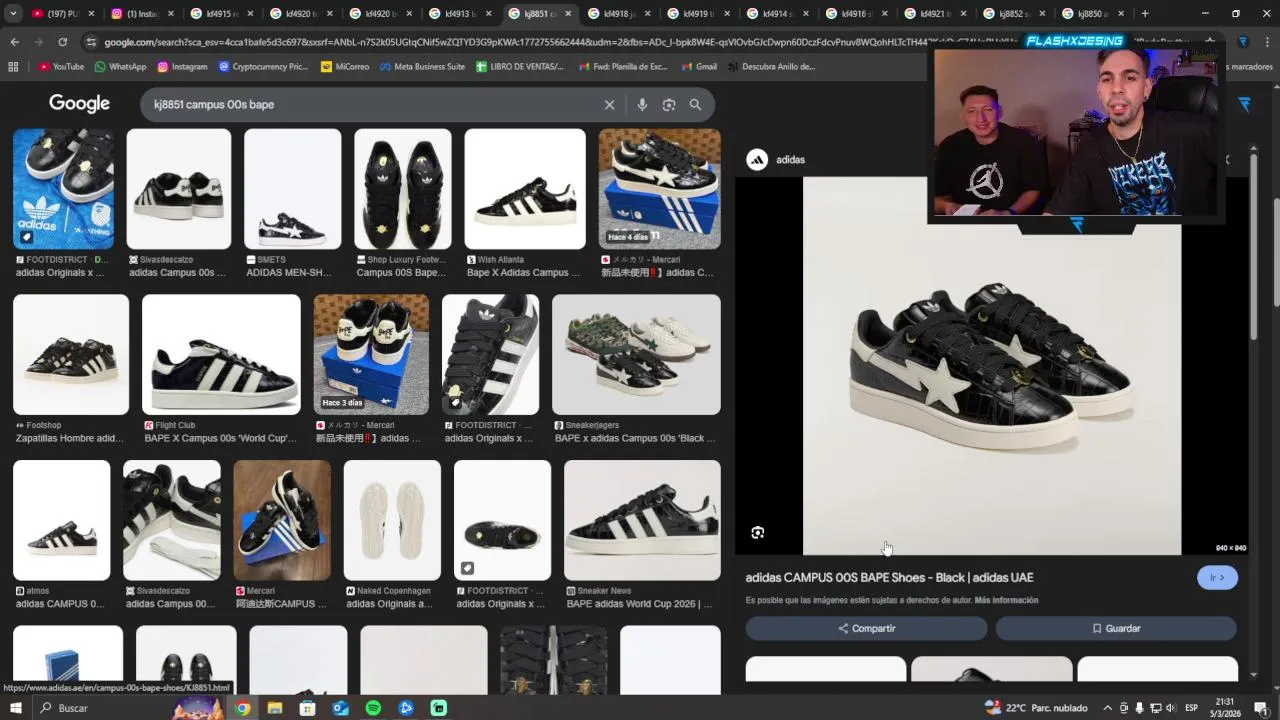The width and height of the screenshot is (1280, 720).
Task: Click the 'Zapatillas Hombre adid...' caption
Action: tap(70, 438)
